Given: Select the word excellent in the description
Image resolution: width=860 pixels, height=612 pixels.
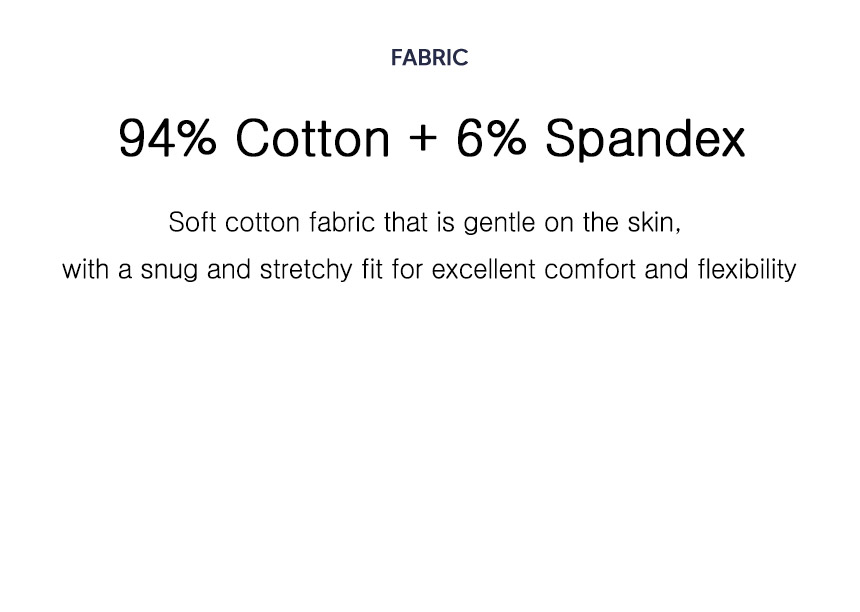Looking at the screenshot, I should point(483,269).
